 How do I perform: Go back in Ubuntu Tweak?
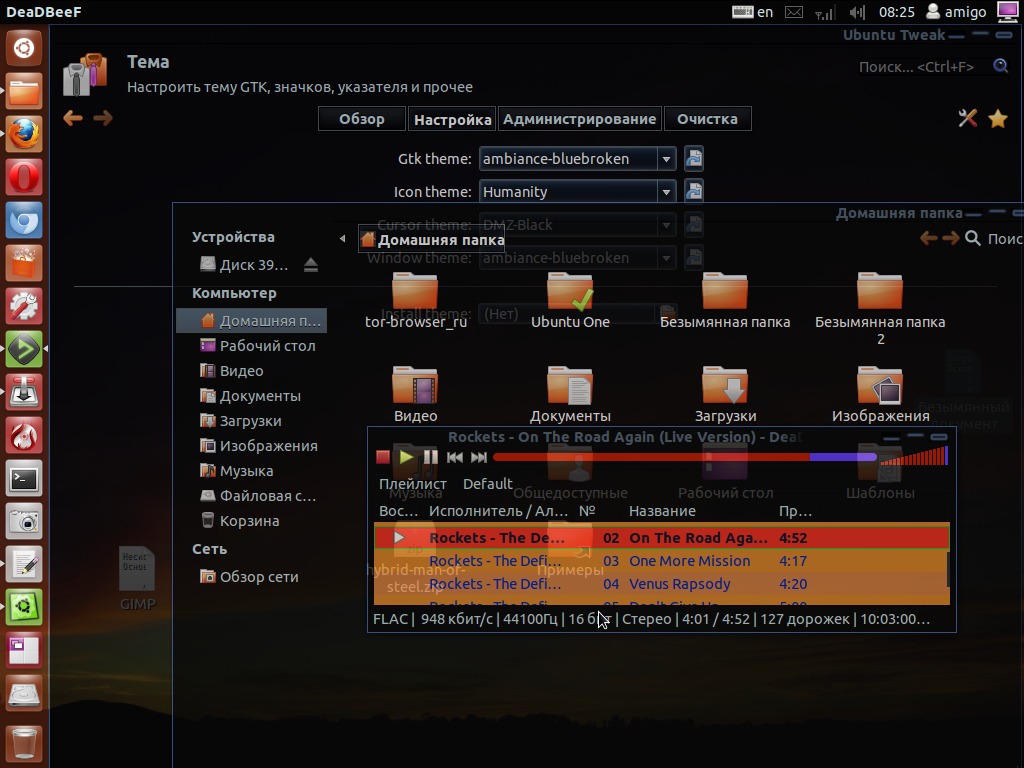pos(72,118)
